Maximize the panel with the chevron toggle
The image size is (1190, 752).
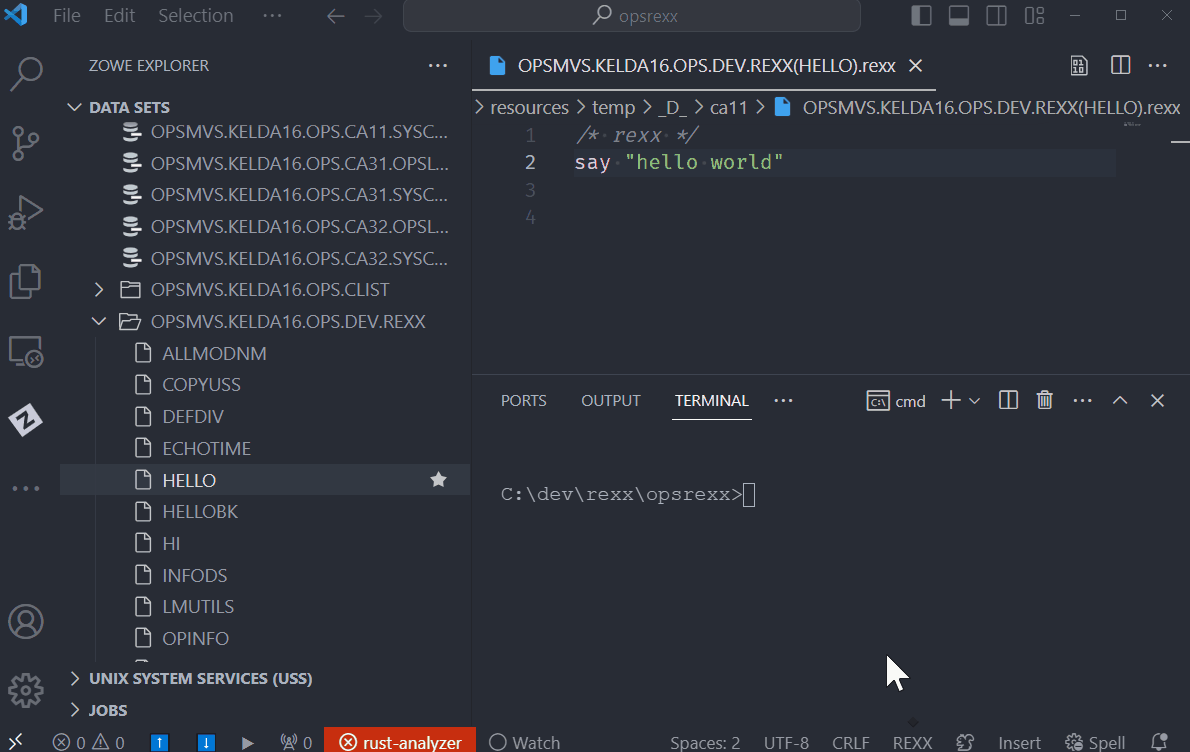(x=1119, y=399)
